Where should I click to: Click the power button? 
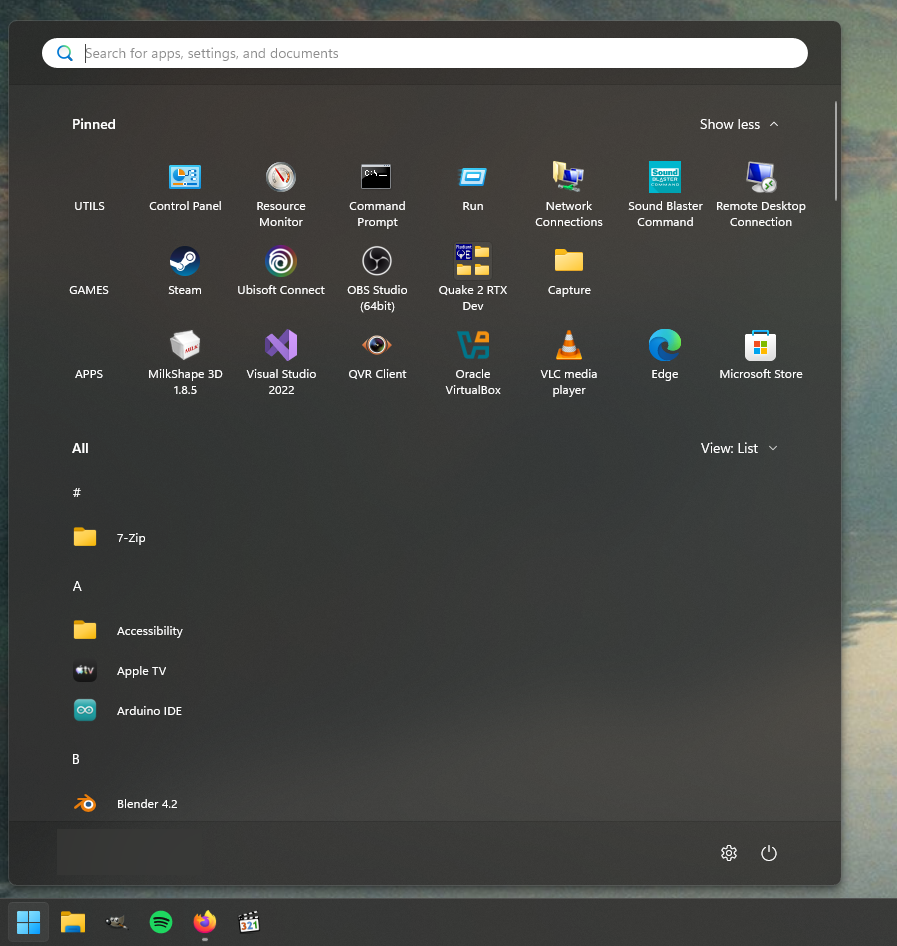(x=769, y=853)
